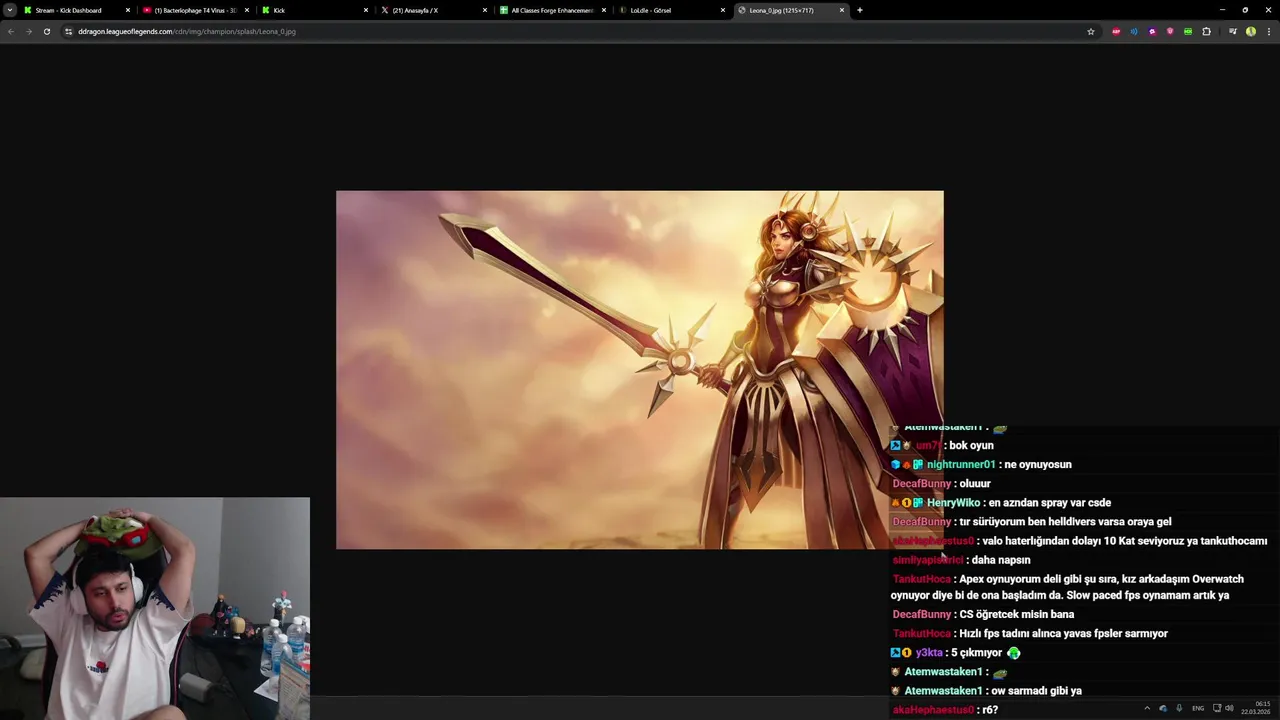Click the chat message 'bok oyun'
The height and width of the screenshot is (720, 1280).
971,446
